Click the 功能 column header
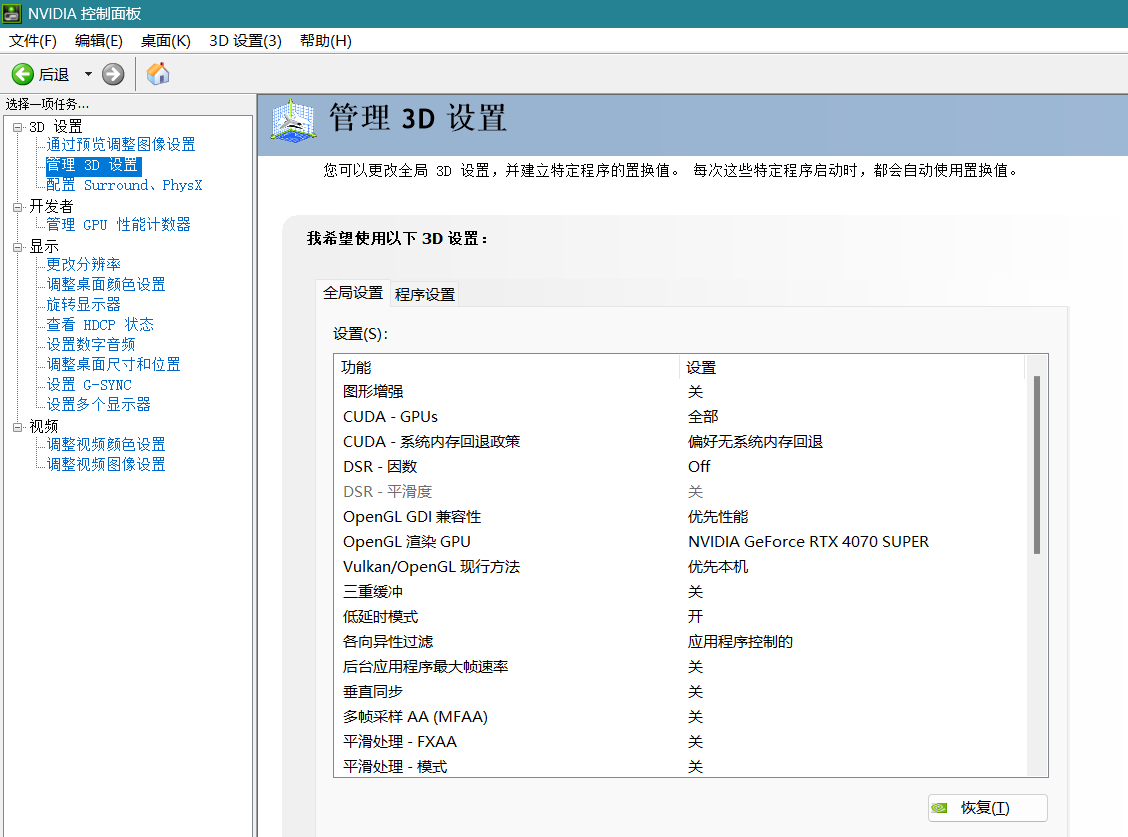The width and height of the screenshot is (1128, 837). (x=507, y=368)
